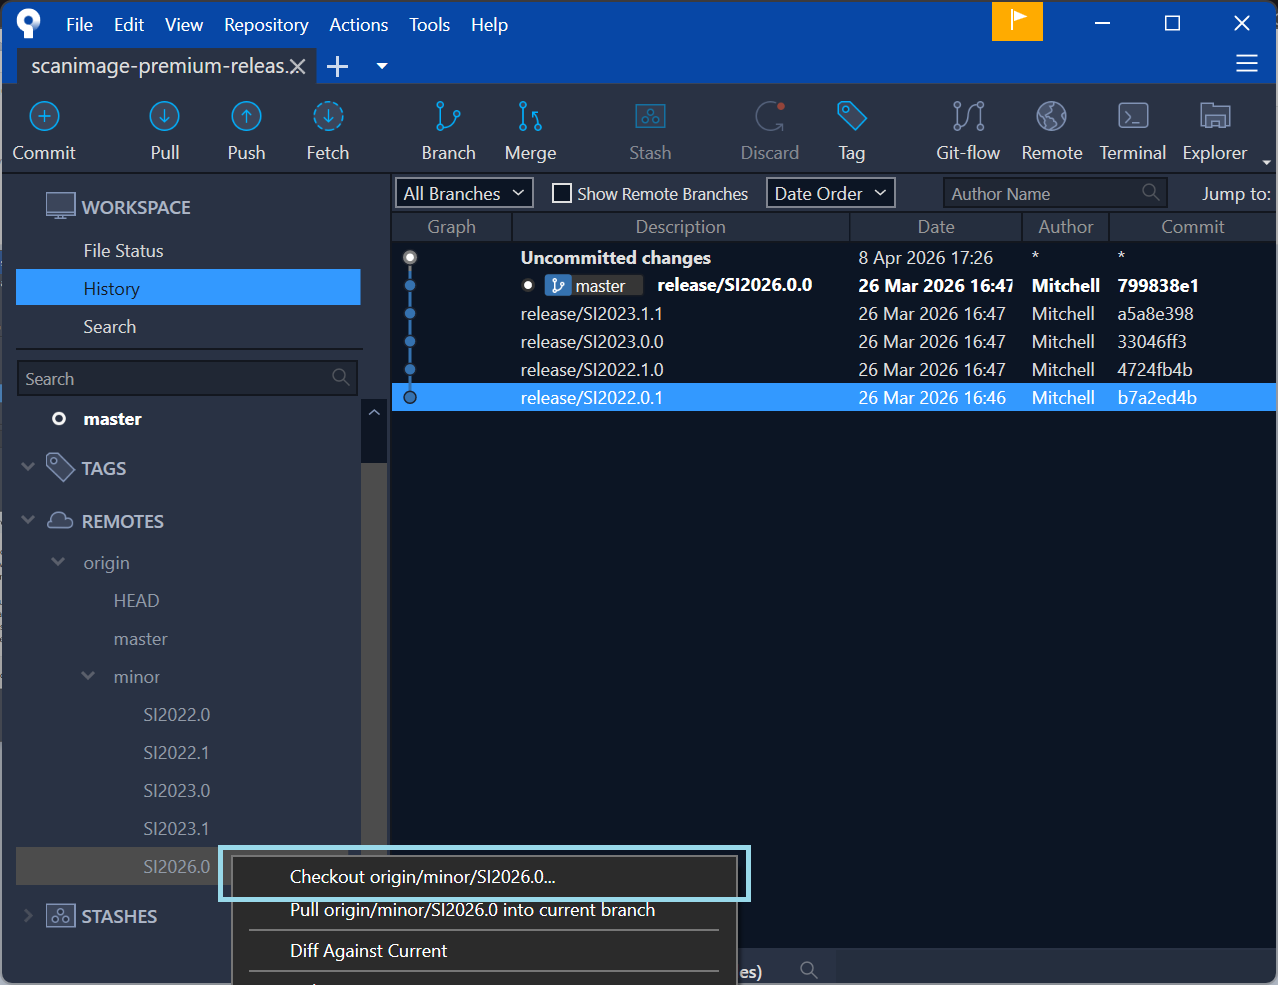
Task: Open File Status in workspace
Action: [123, 251]
